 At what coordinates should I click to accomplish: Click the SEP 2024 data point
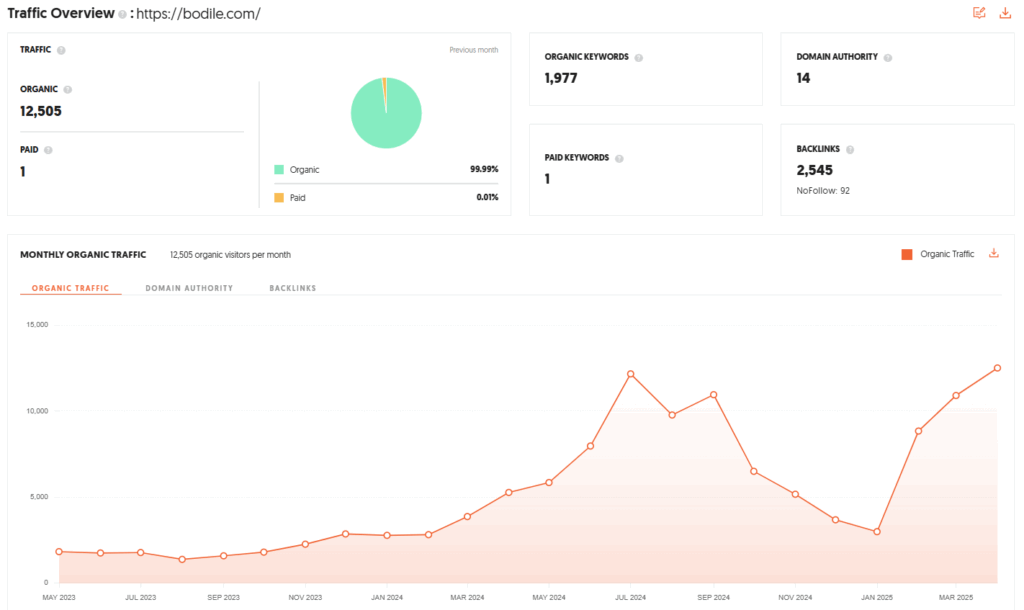click(713, 395)
